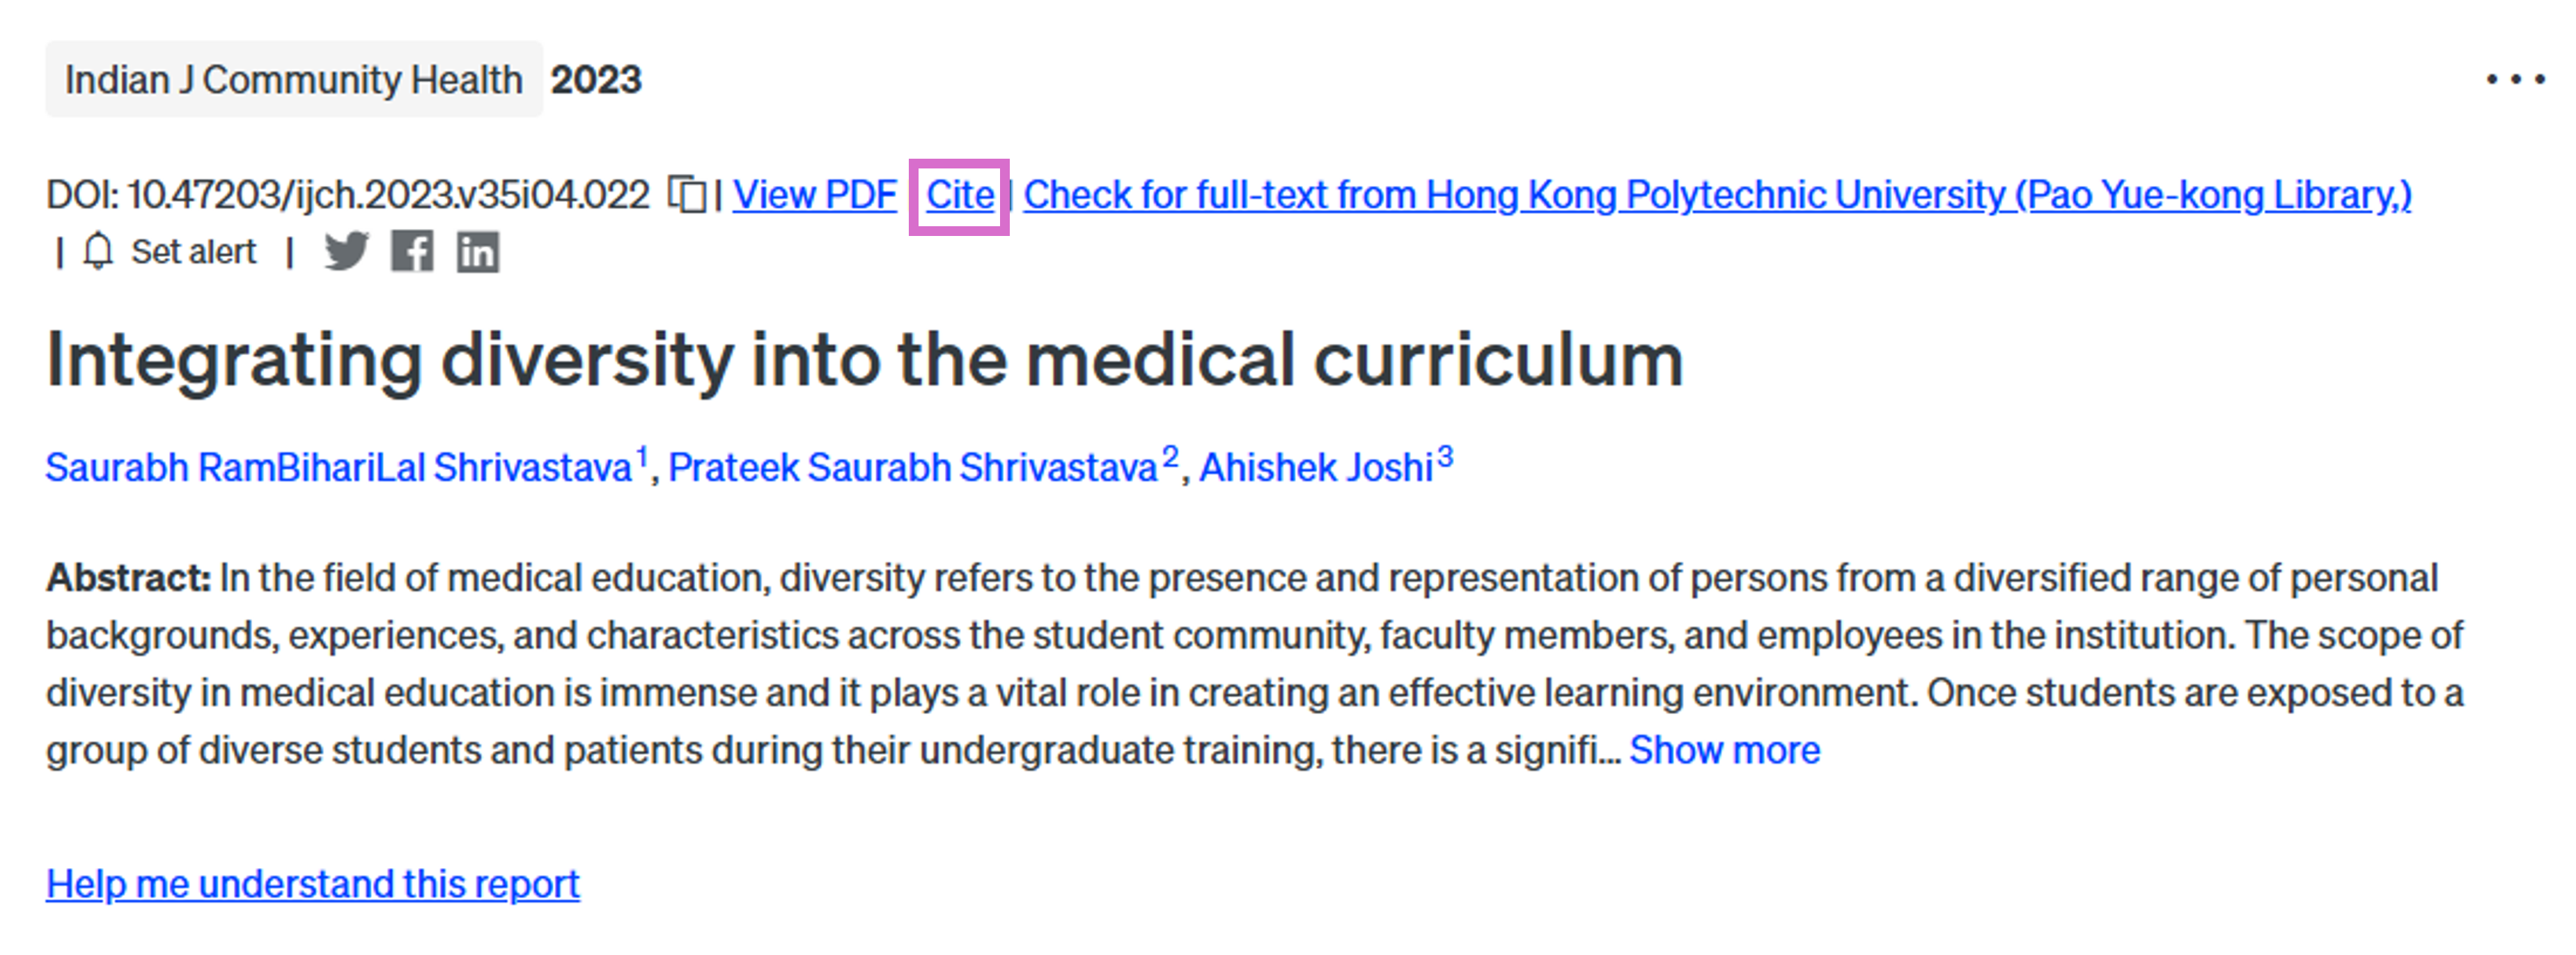Viewport: 2576px width, 955px height.
Task: Click the bell icon to set alert
Action: click(98, 251)
